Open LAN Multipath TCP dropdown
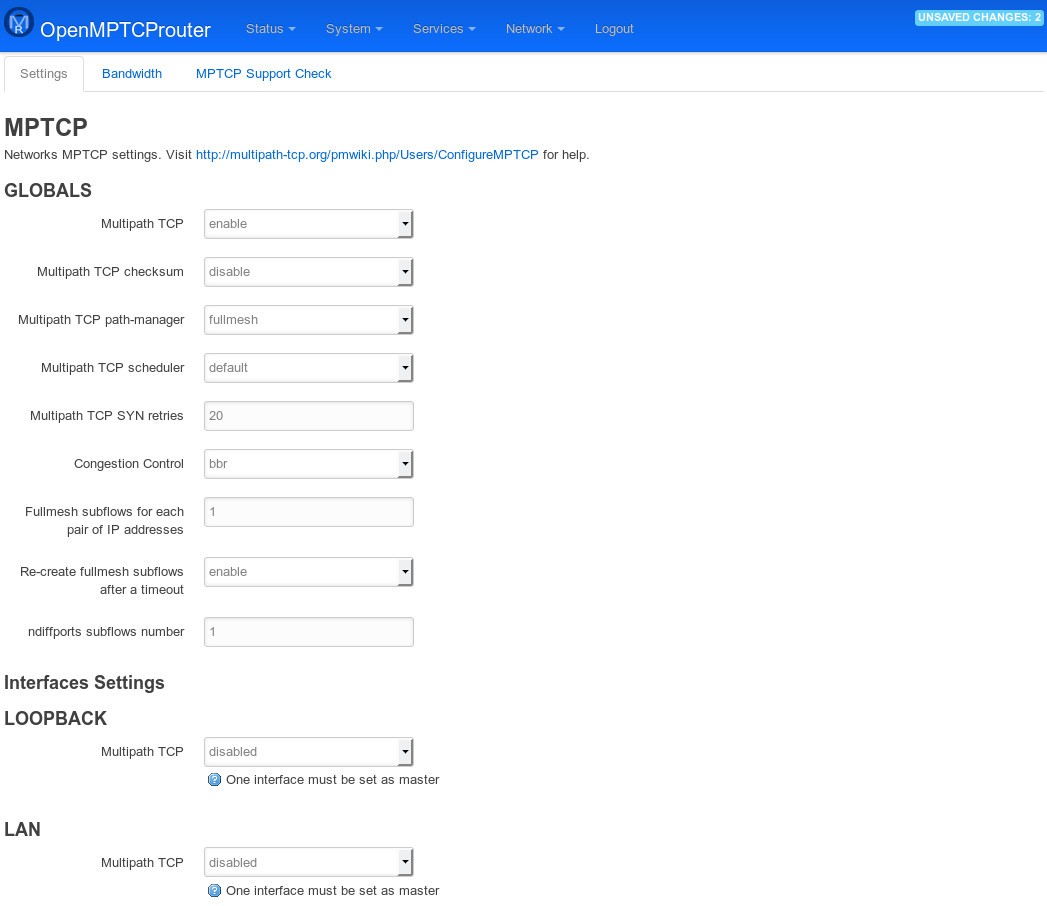The image size is (1047, 906). (308, 863)
